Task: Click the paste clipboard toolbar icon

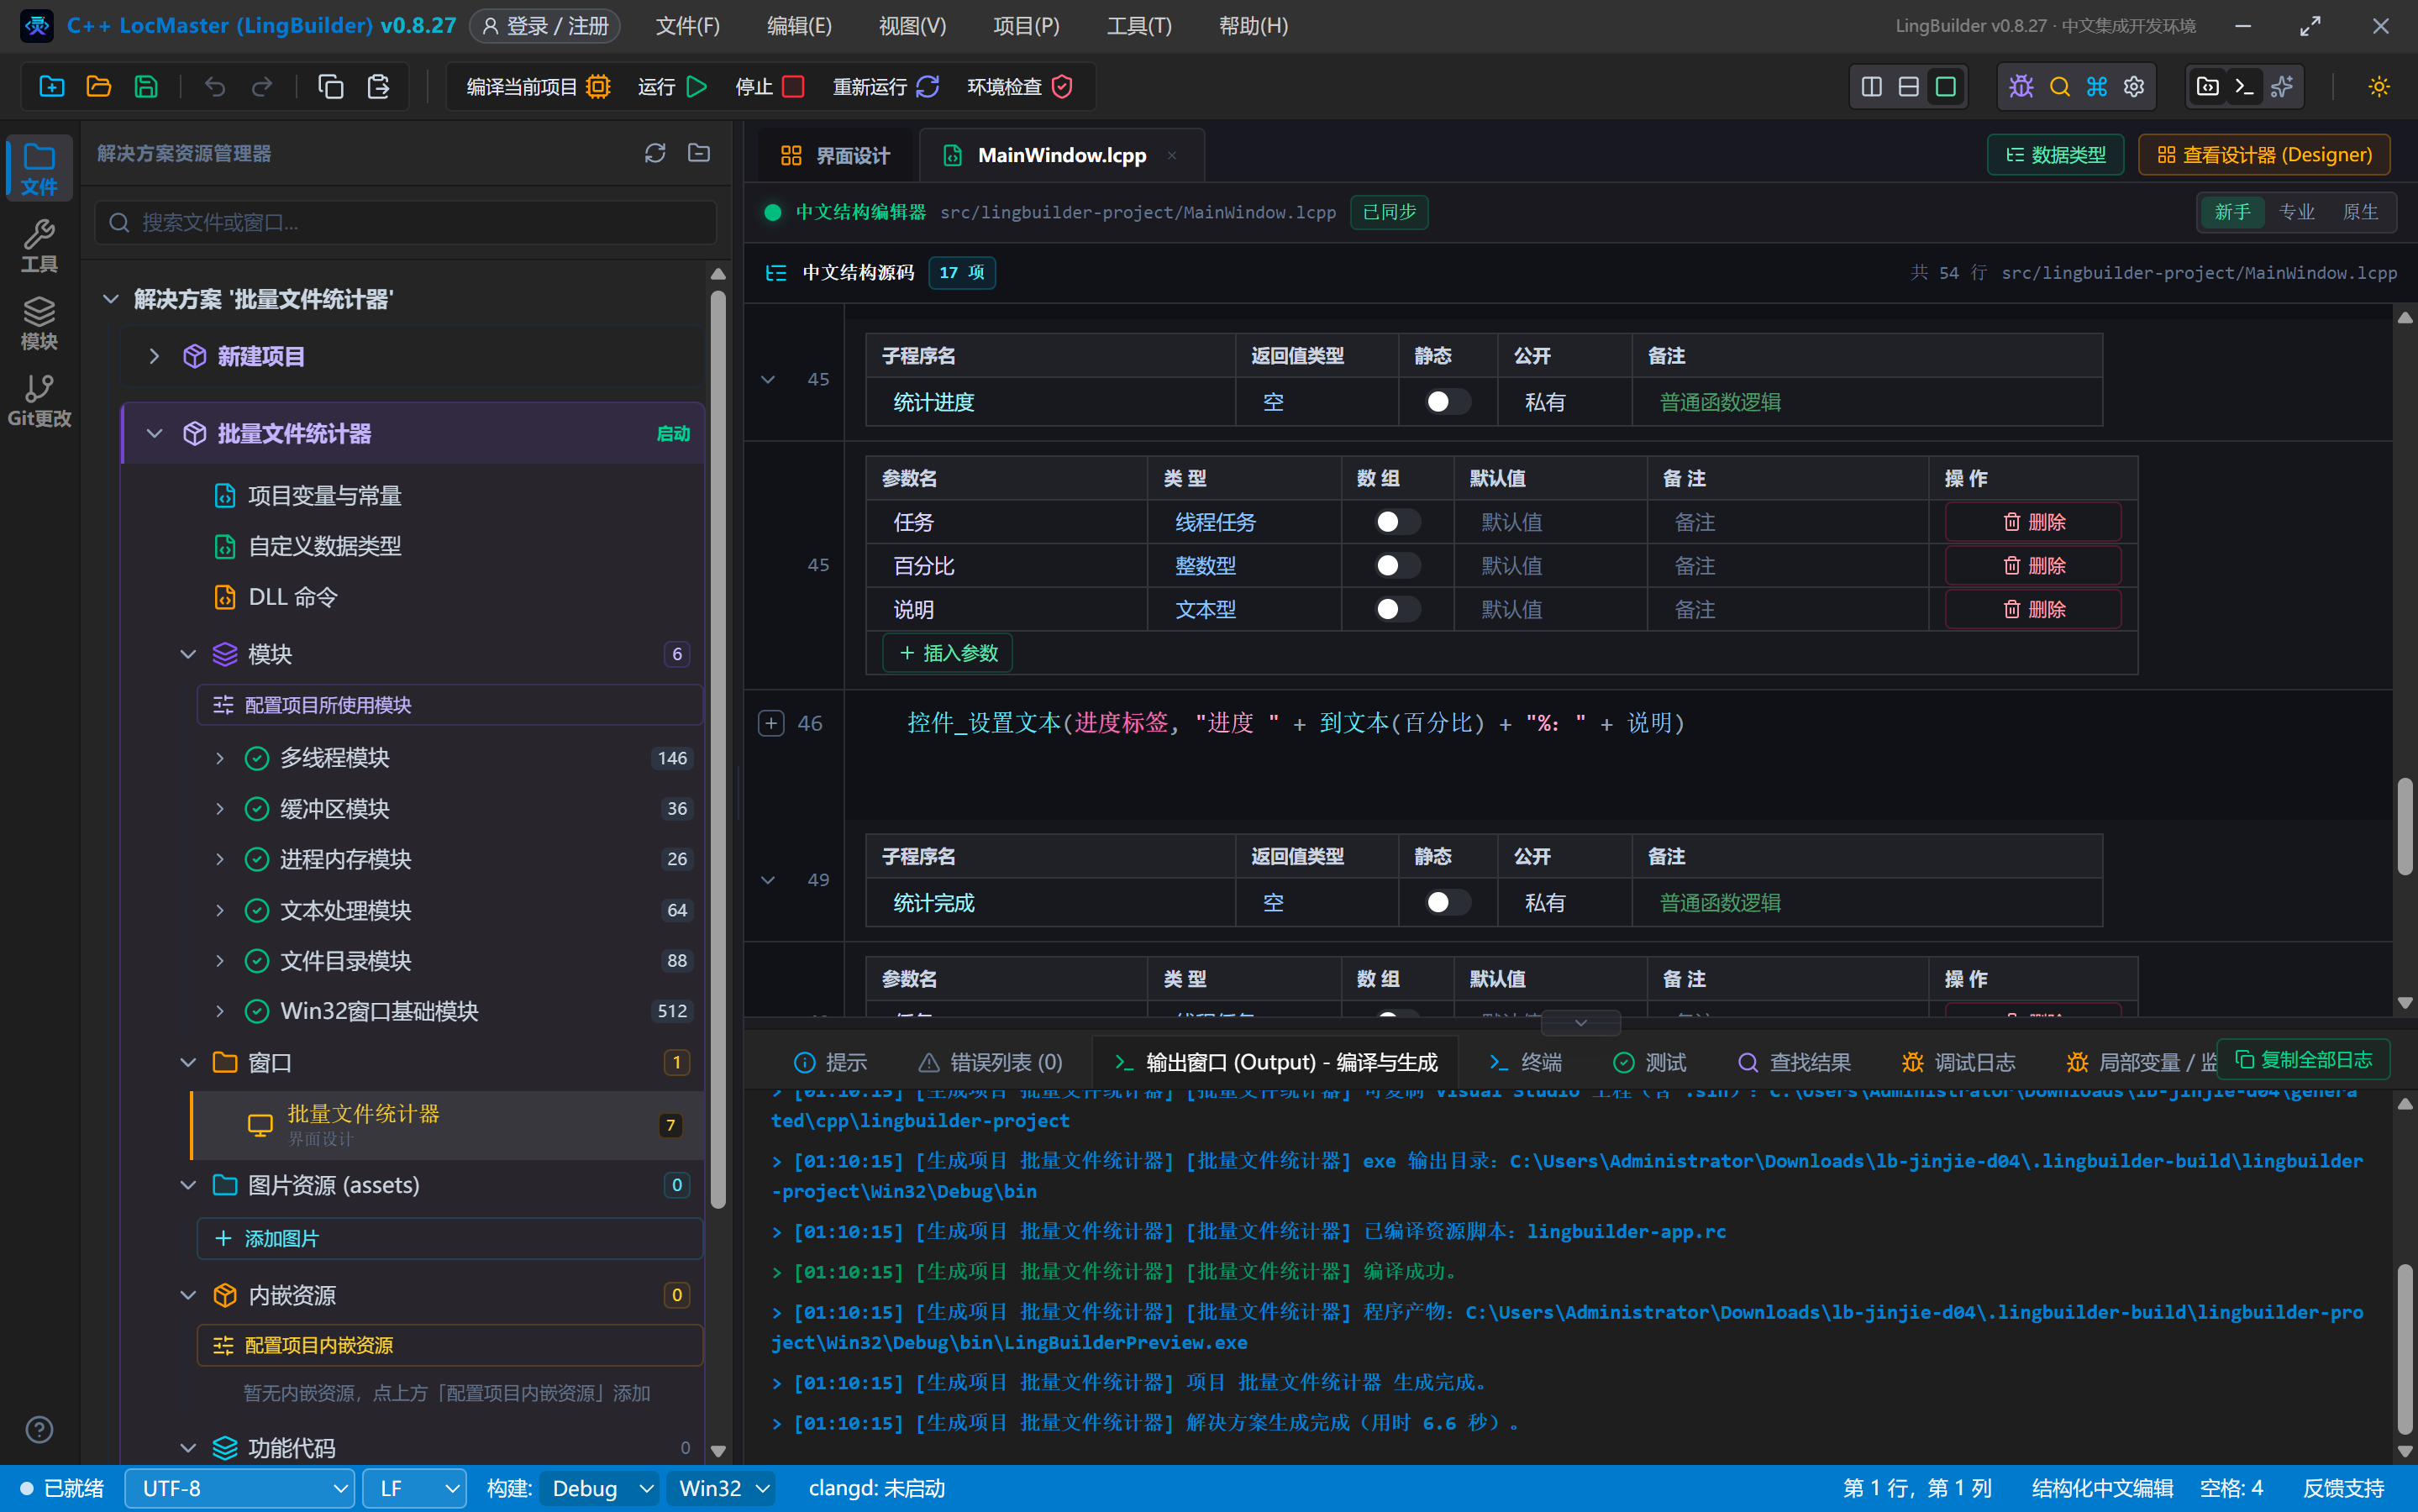Action: [x=378, y=87]
